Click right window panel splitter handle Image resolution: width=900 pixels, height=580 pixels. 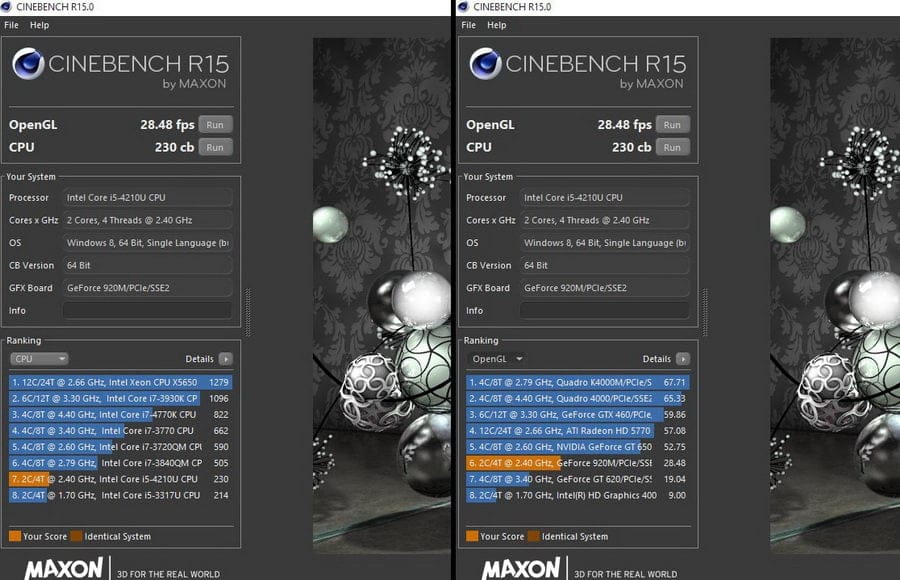[705, 312]
